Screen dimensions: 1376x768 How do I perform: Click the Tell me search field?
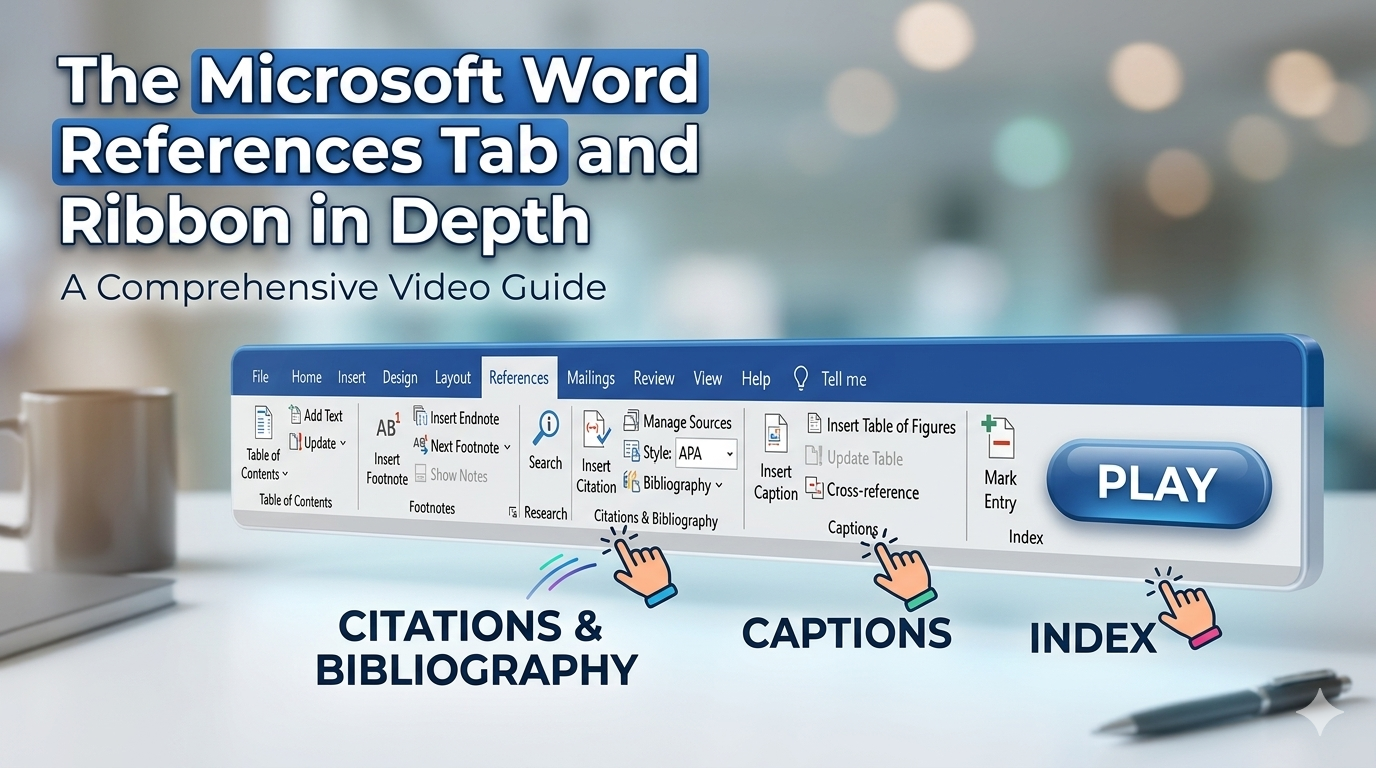(x=843, y=379)
